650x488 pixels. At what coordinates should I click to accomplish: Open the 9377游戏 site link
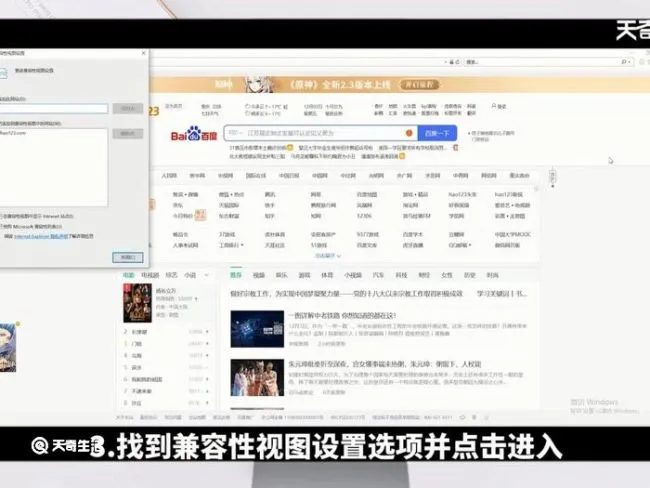point(367,234)
